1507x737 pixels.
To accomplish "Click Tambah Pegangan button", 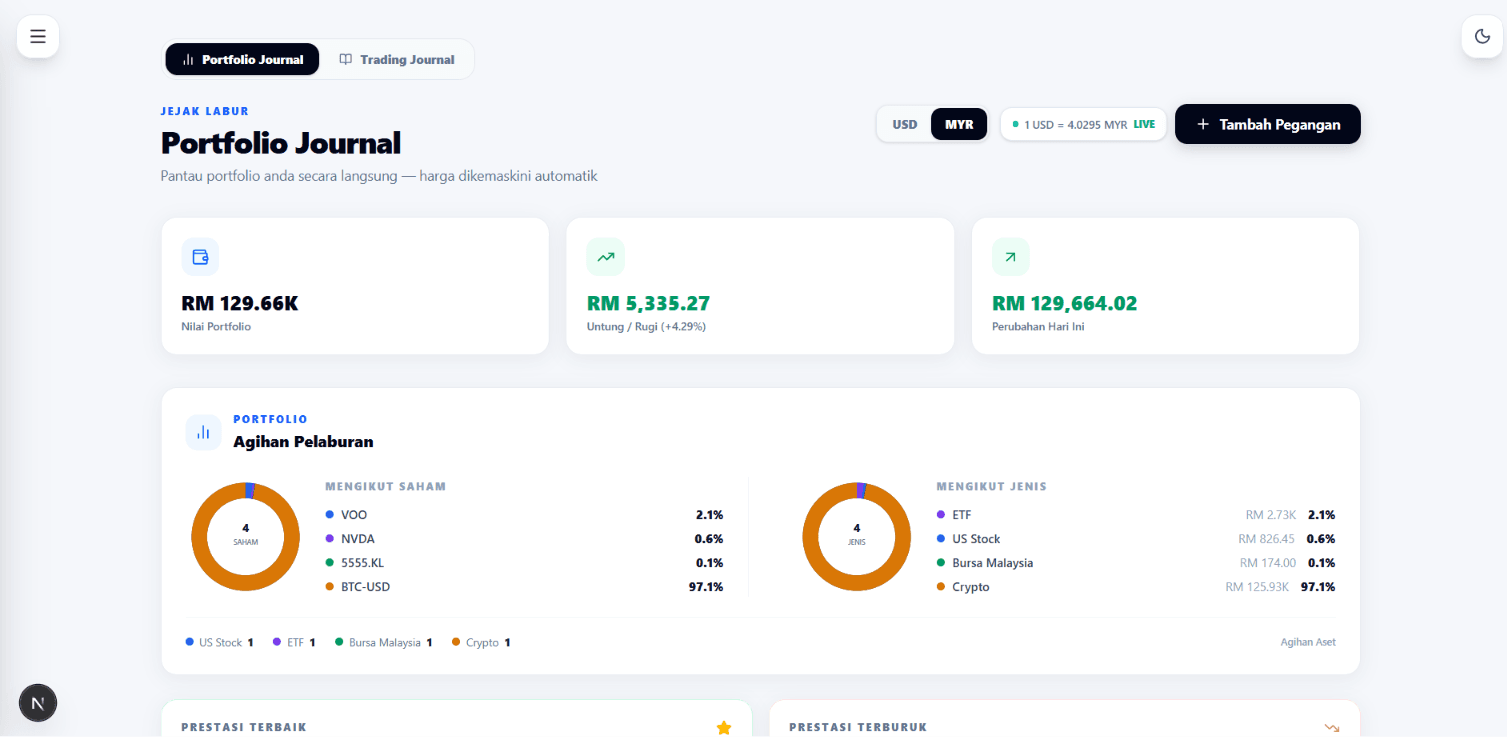I will click(1268, 124).
